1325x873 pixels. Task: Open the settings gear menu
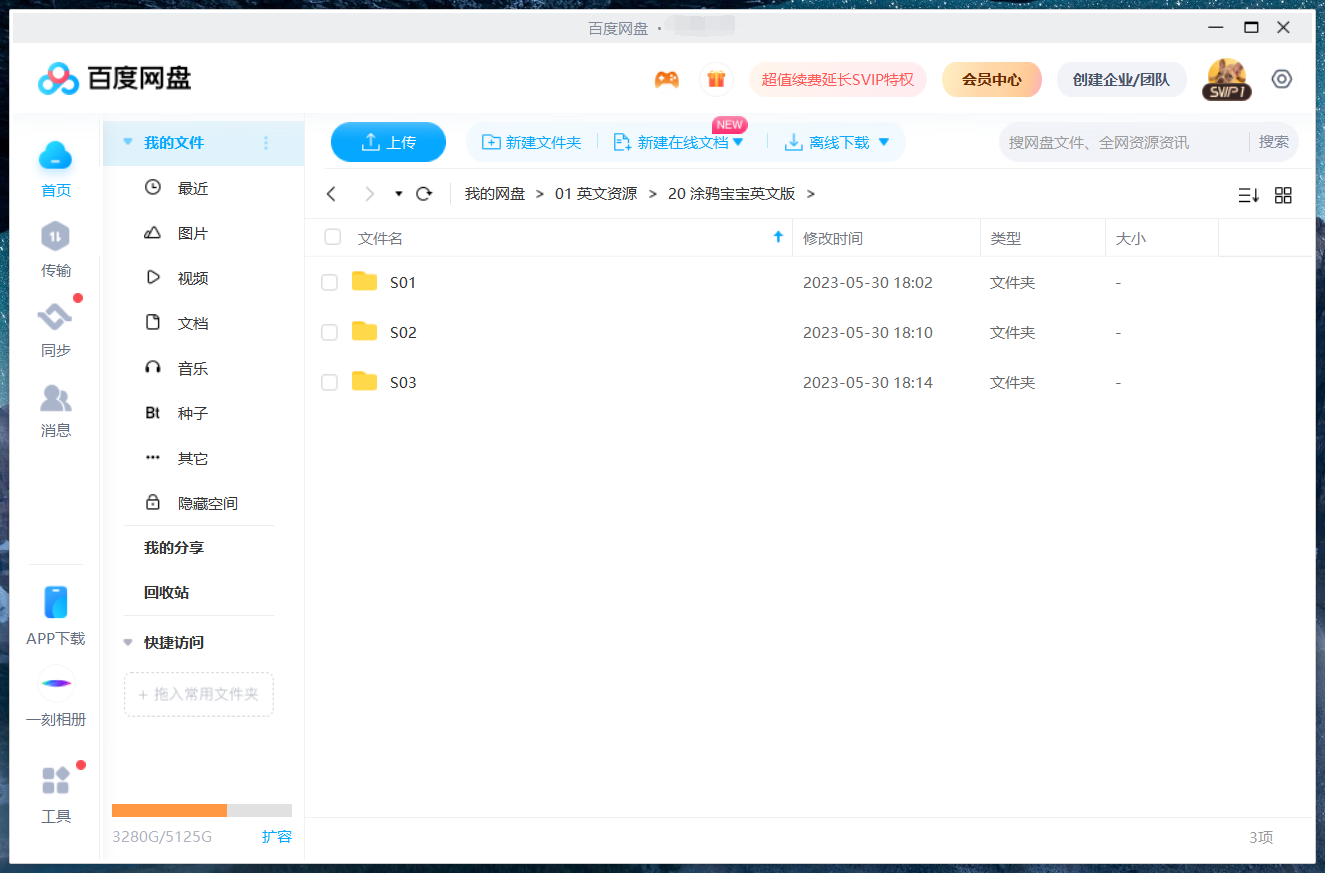1282,78
